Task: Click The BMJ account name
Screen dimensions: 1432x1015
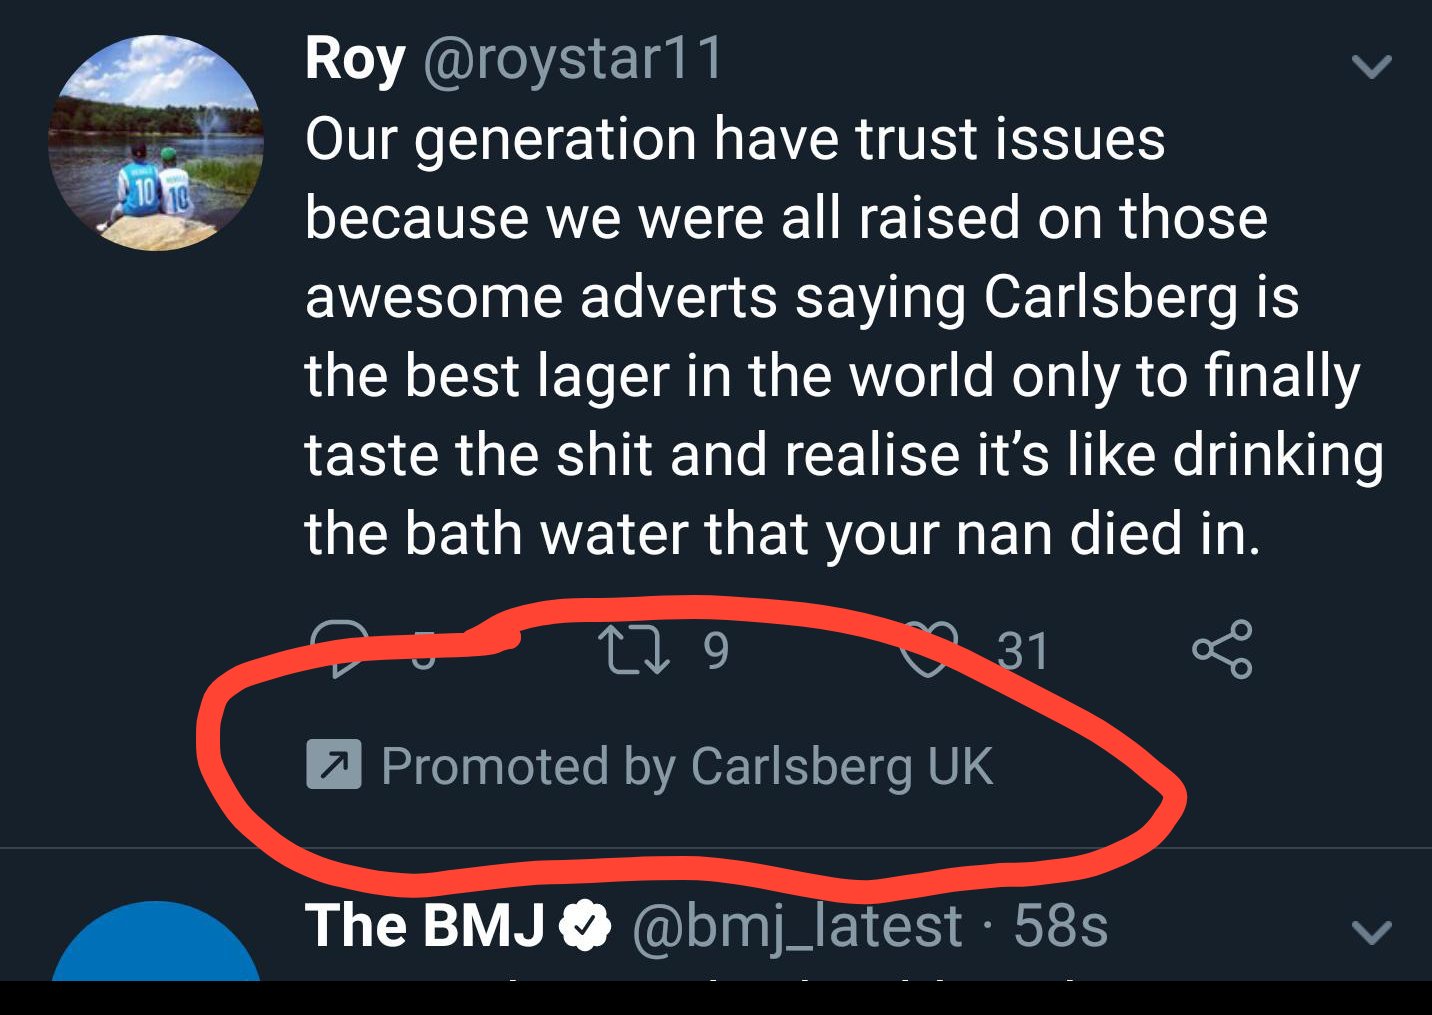Action: coord(425,925)
